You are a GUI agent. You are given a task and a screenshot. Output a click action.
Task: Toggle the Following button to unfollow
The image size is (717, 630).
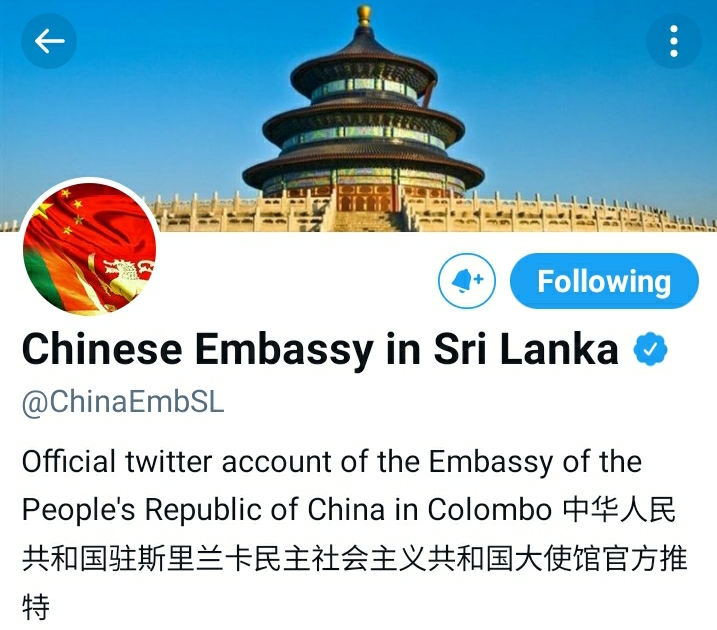pos(604,281)
